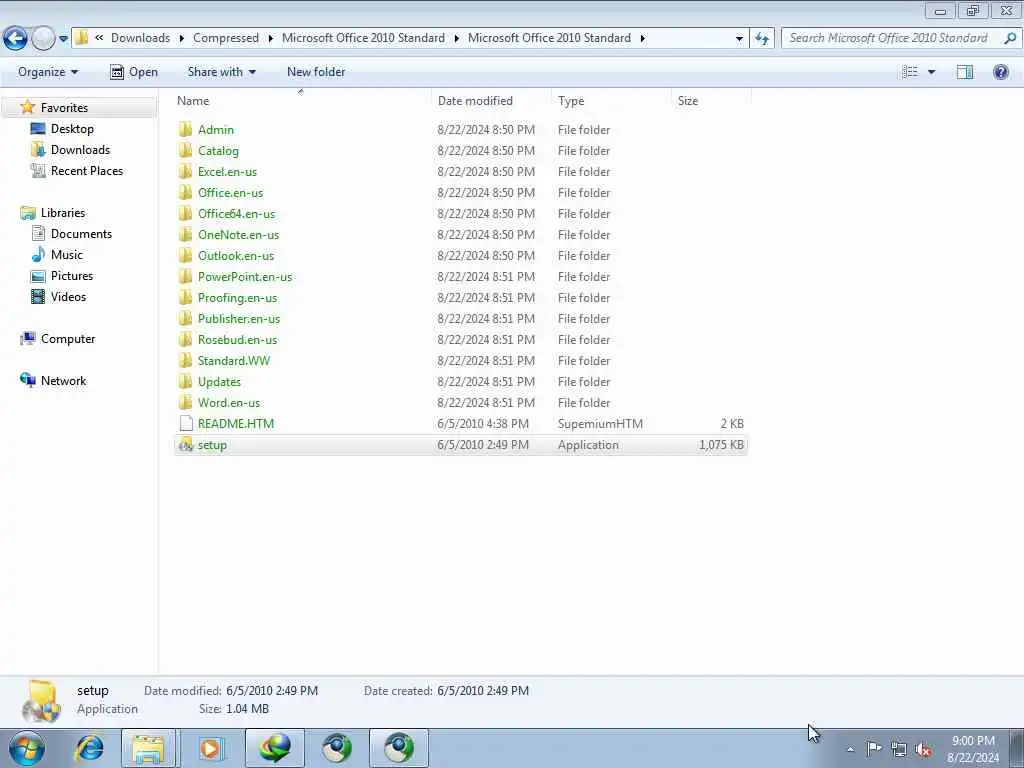Click the address bar refresh button
The width and height of the screenshot is (1024, 768).
pyautogui.click(x=761, y=39)
